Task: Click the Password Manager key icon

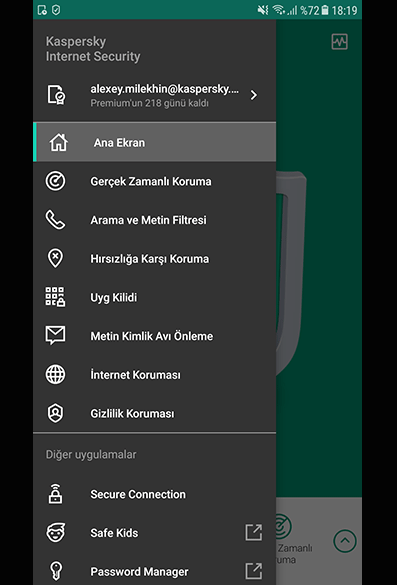Action: pyautogui.click(x=56, y=572)
